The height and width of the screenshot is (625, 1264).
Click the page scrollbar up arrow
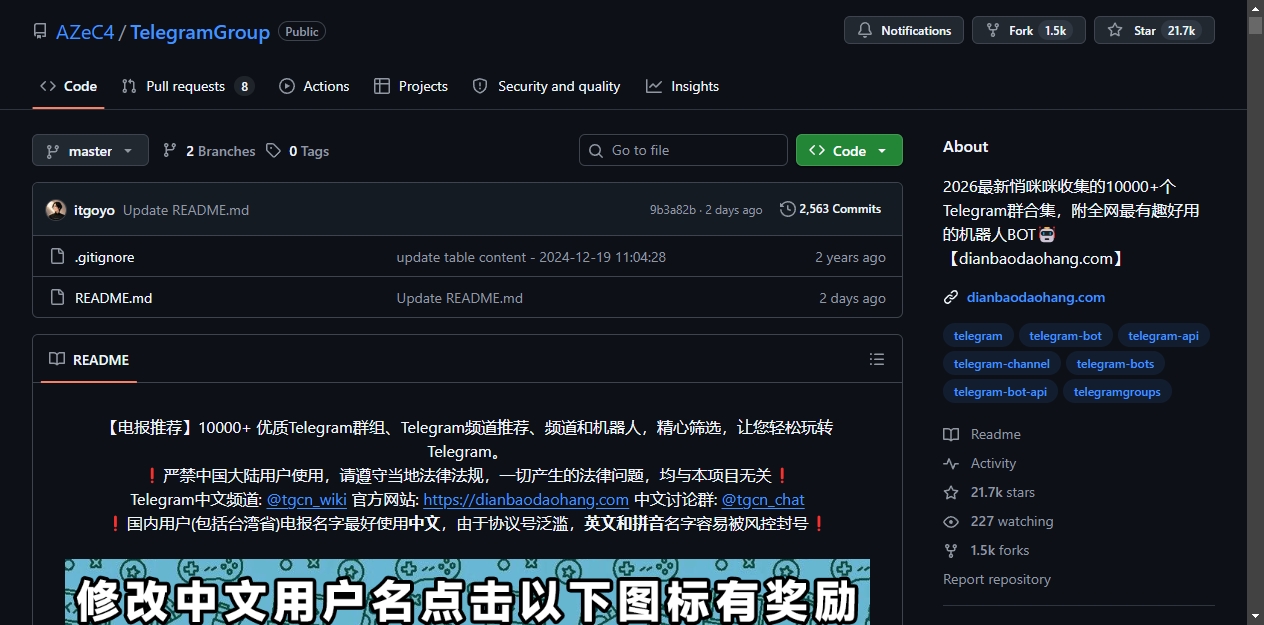coord(1255,7)
